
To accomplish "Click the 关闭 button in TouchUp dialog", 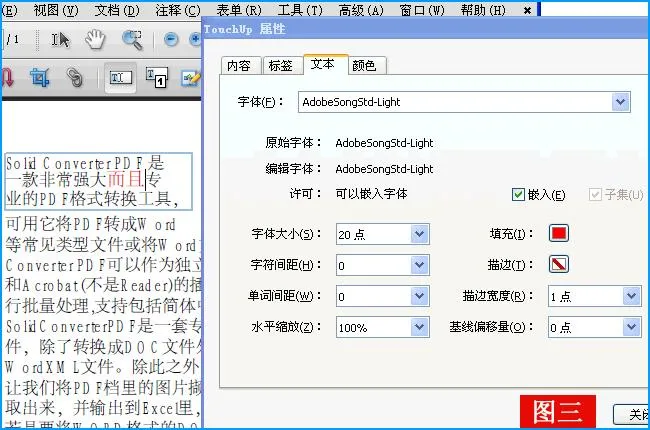I will (632, 415).
